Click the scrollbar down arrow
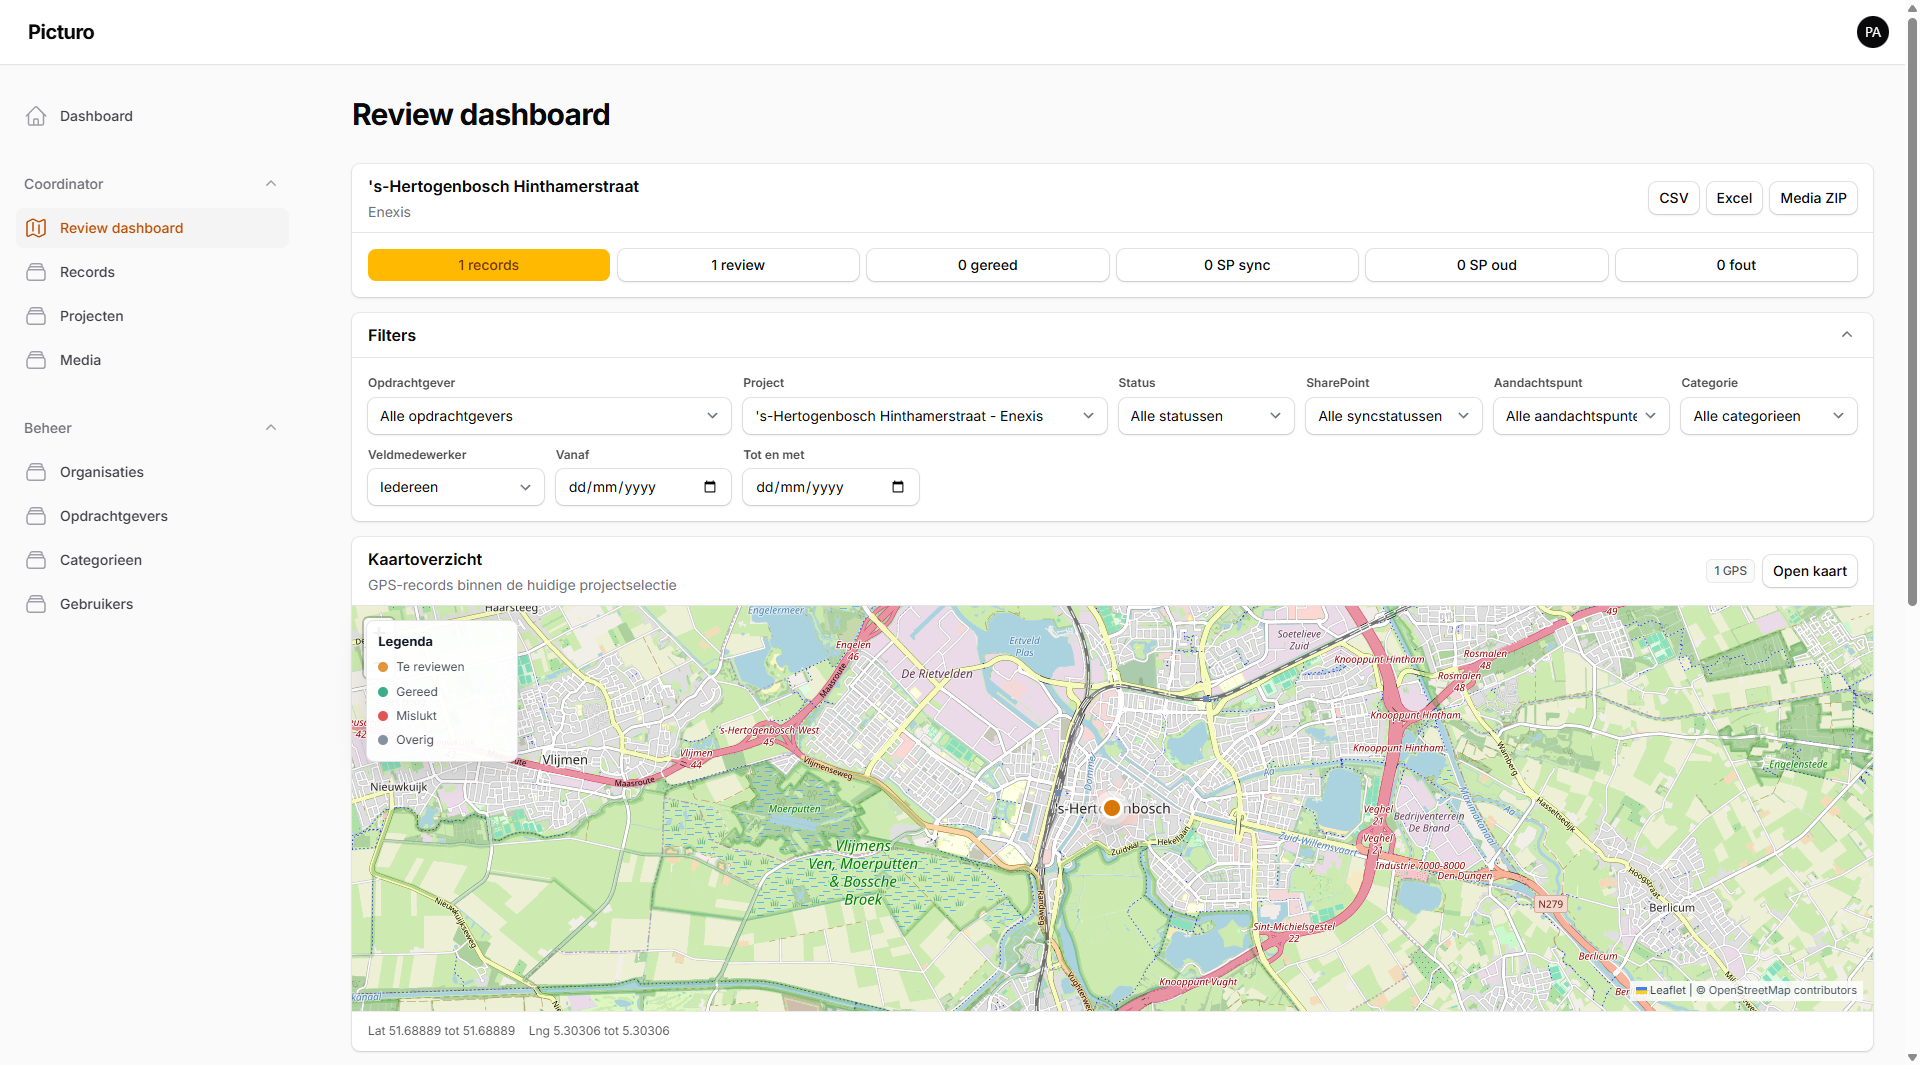Viewport: 1920px width, 1065px height. point(1912,1057)
